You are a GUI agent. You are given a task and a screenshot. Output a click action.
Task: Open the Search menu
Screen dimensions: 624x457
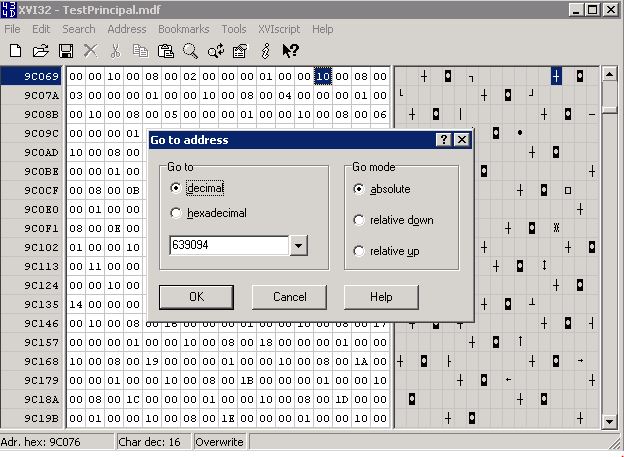pyautogui.click(x=78, y=29)
